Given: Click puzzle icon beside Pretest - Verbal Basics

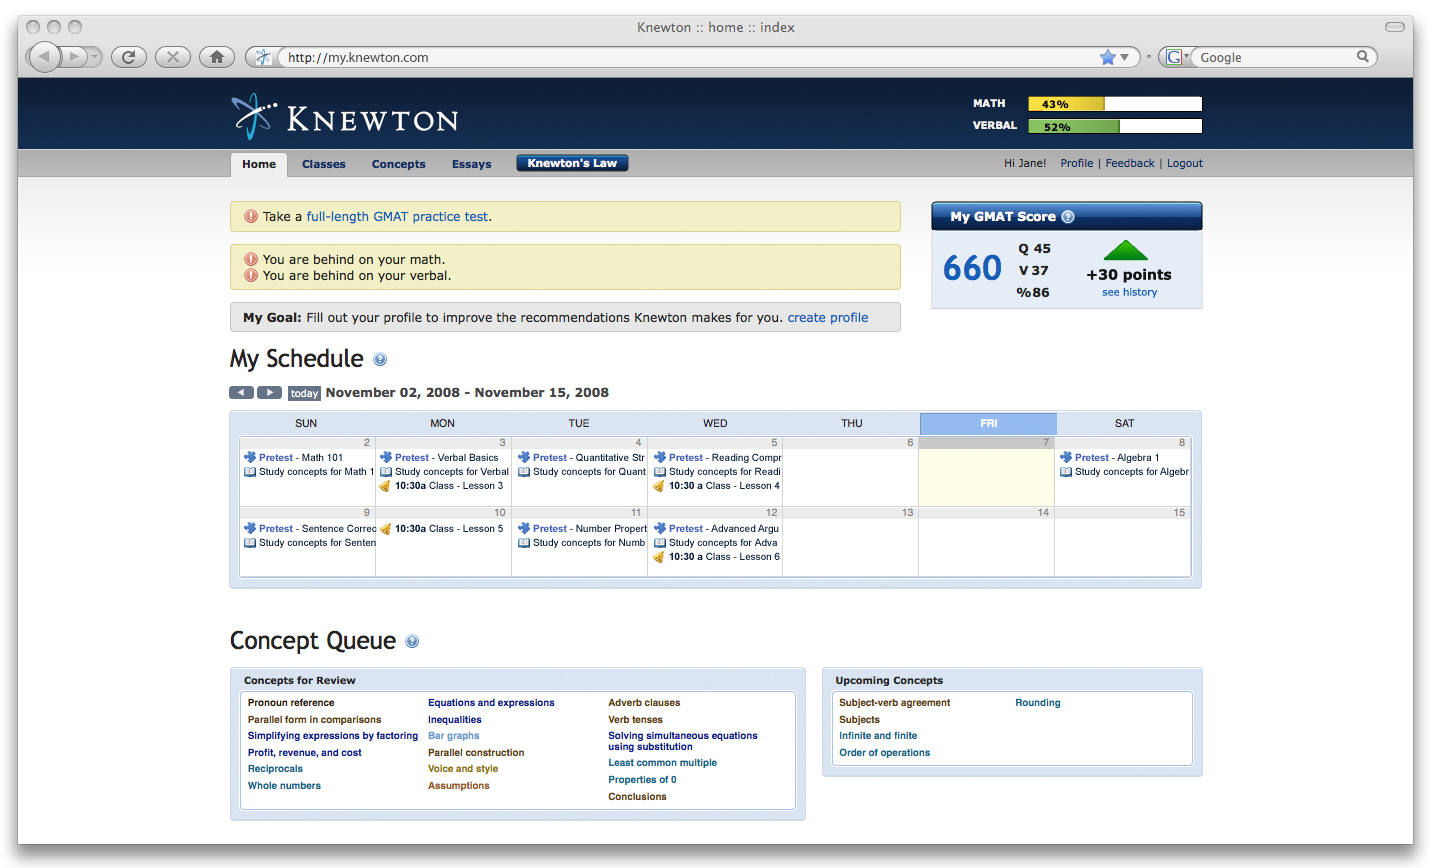Looking at the screenshot, I should coord(386,457).
